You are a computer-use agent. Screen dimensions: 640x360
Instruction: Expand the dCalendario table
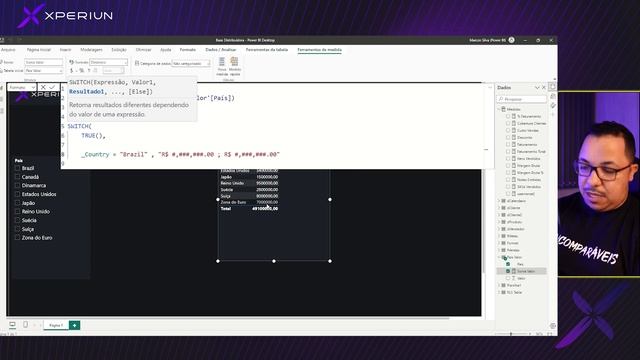[499, 201]
